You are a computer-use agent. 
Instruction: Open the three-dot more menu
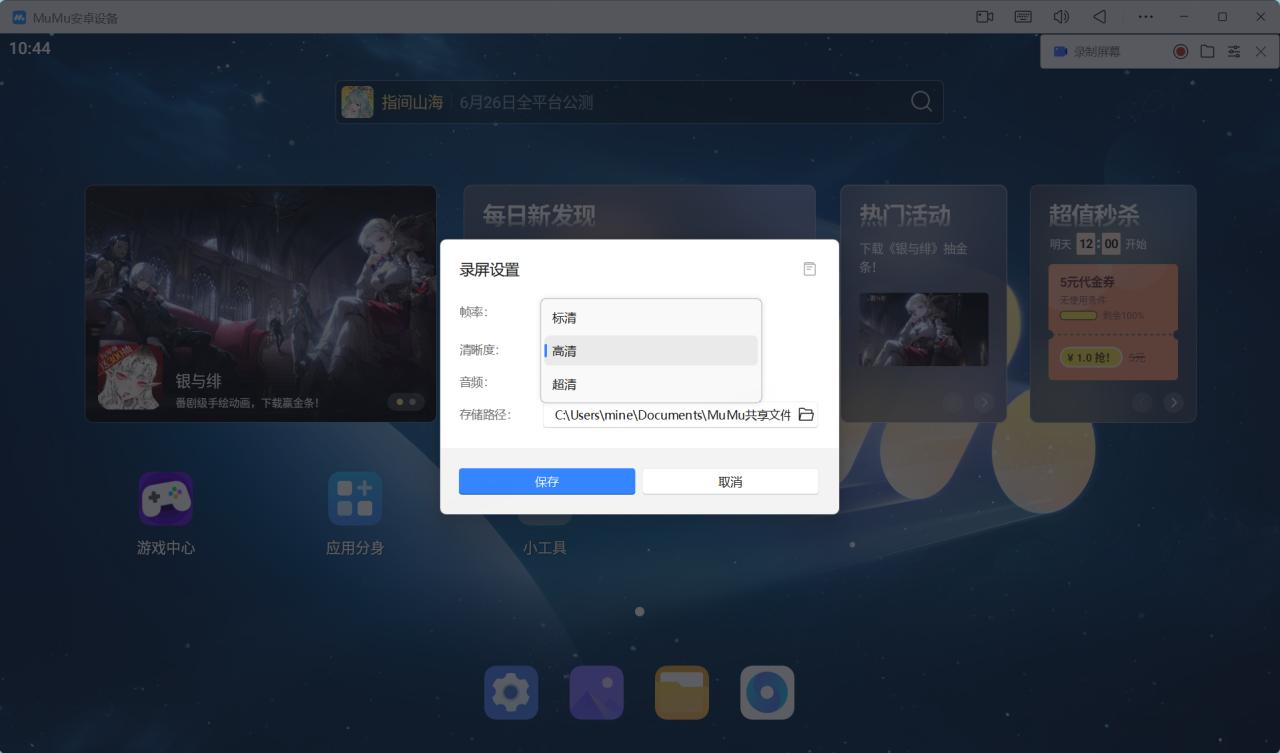[x=1145, y=17]
